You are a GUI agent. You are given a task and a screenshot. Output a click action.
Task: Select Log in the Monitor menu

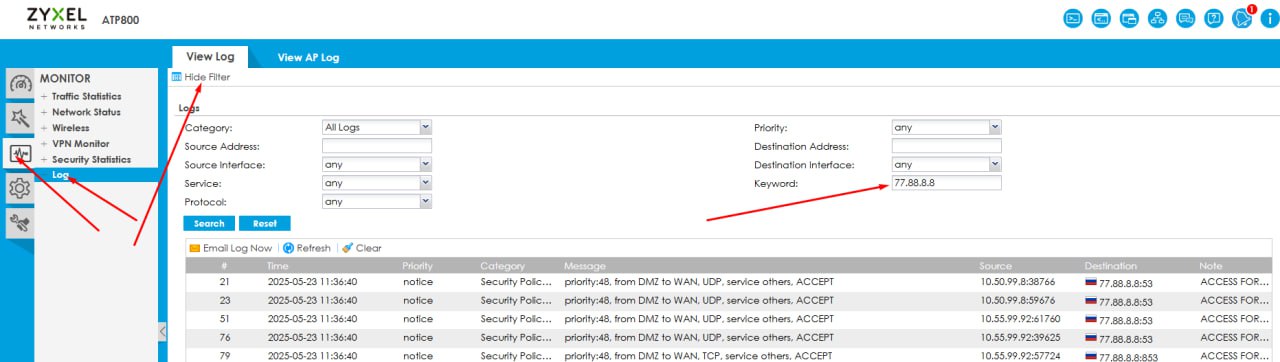61,175
